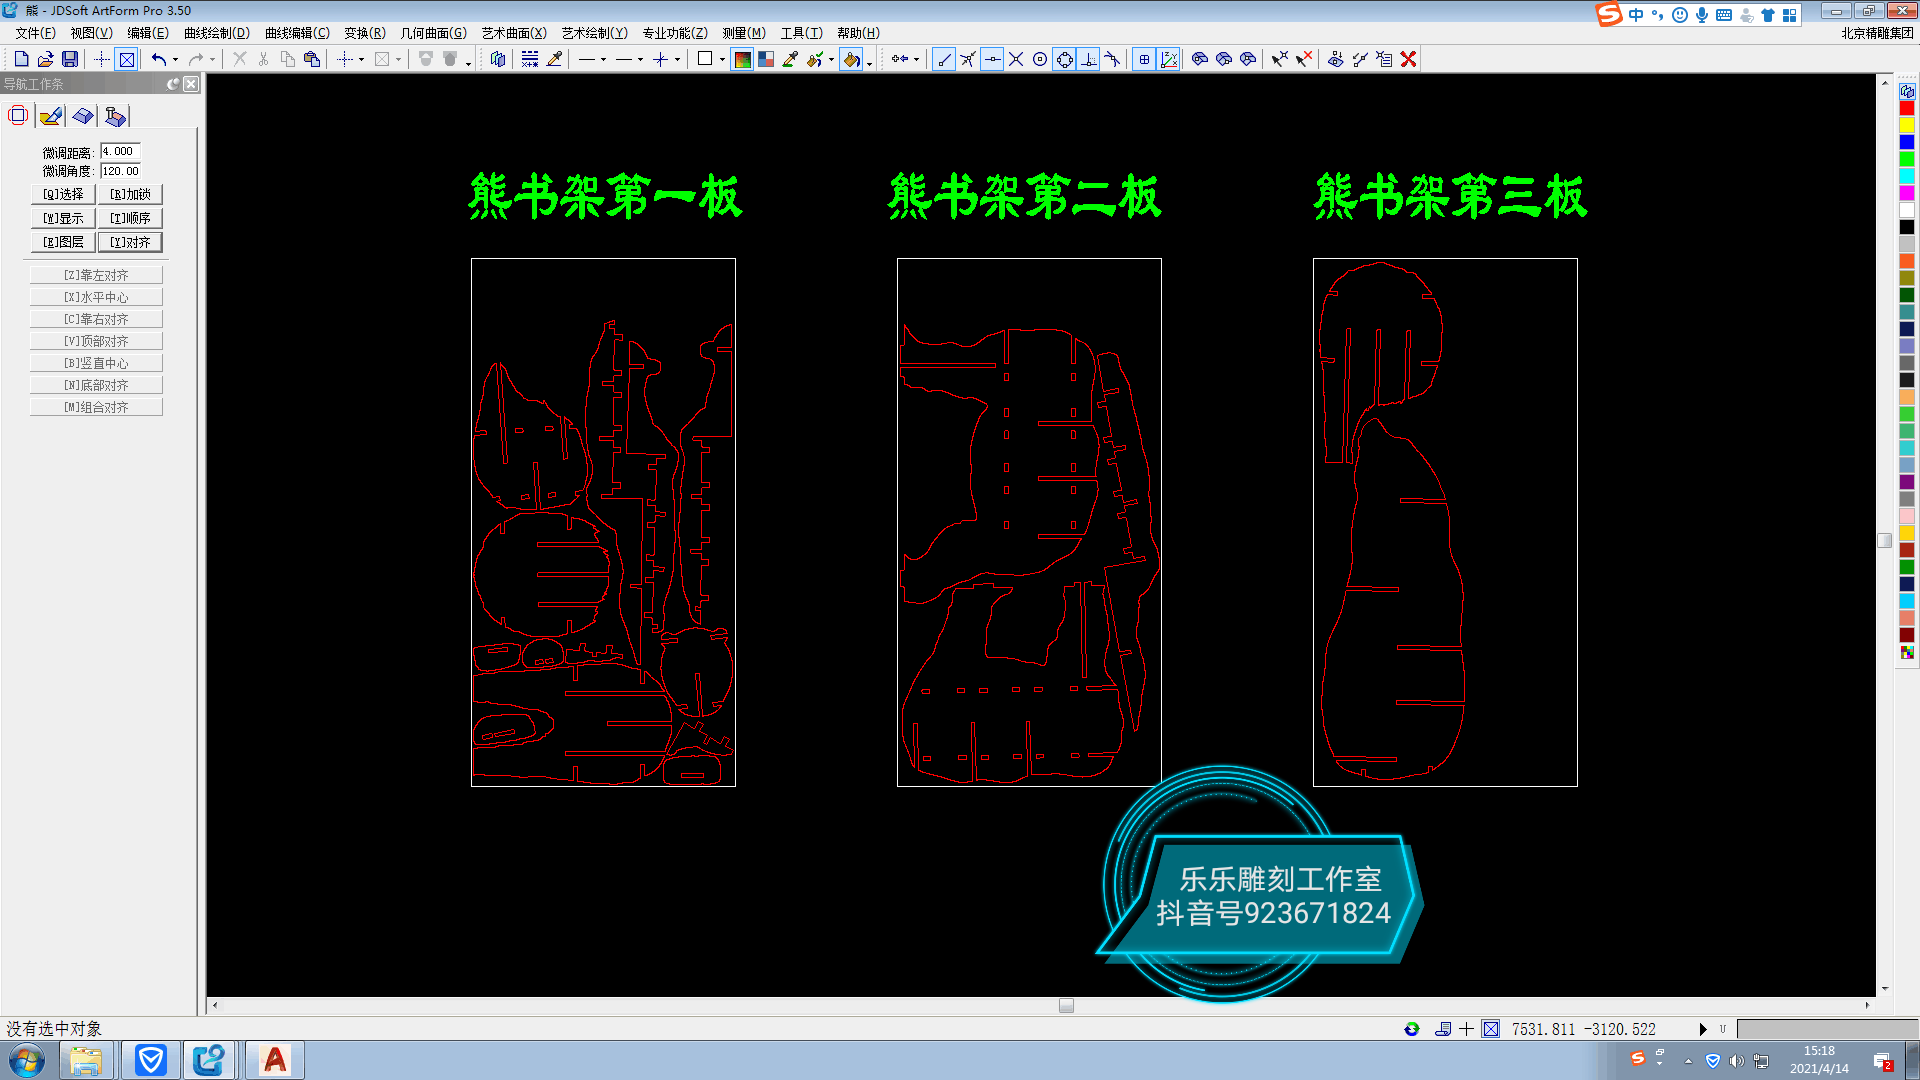Click the paint bucket fill icon
Screen dimensions: 1920x1080
(851, 60)
